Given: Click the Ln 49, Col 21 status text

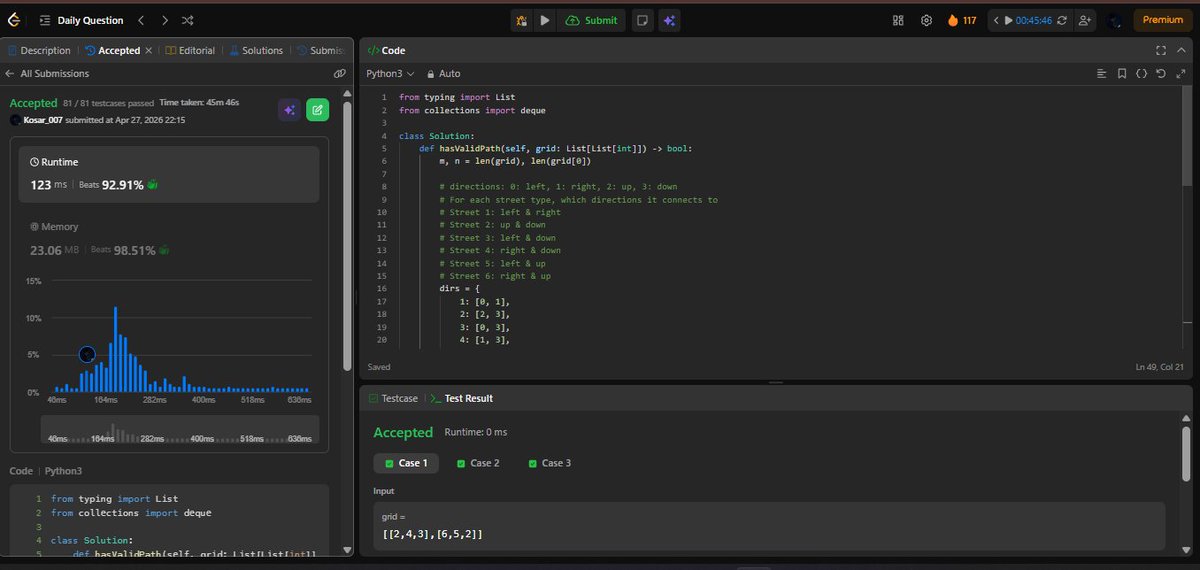Looking at the screenshot, I should (1159, 367).
